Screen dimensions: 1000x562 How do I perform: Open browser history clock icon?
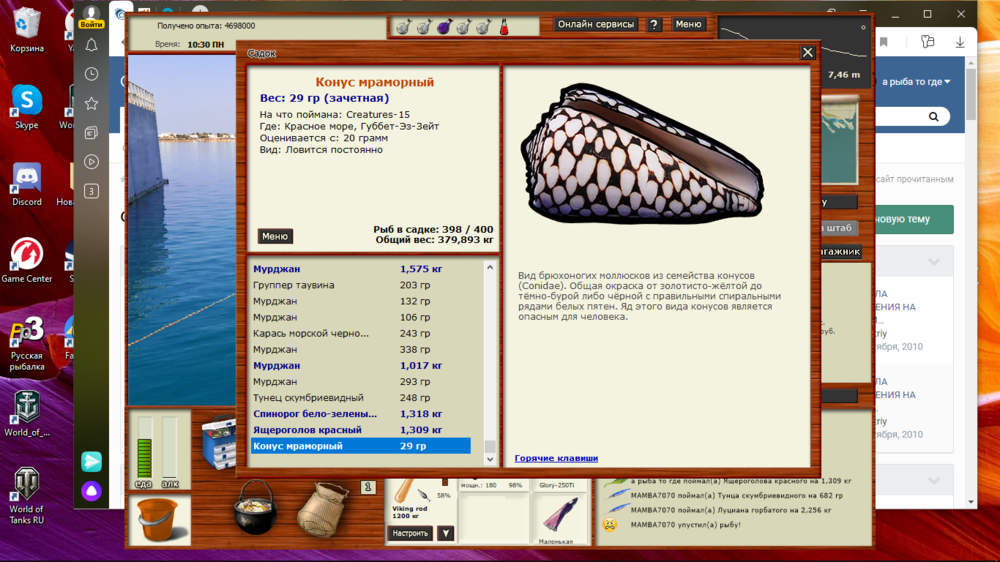91,74
